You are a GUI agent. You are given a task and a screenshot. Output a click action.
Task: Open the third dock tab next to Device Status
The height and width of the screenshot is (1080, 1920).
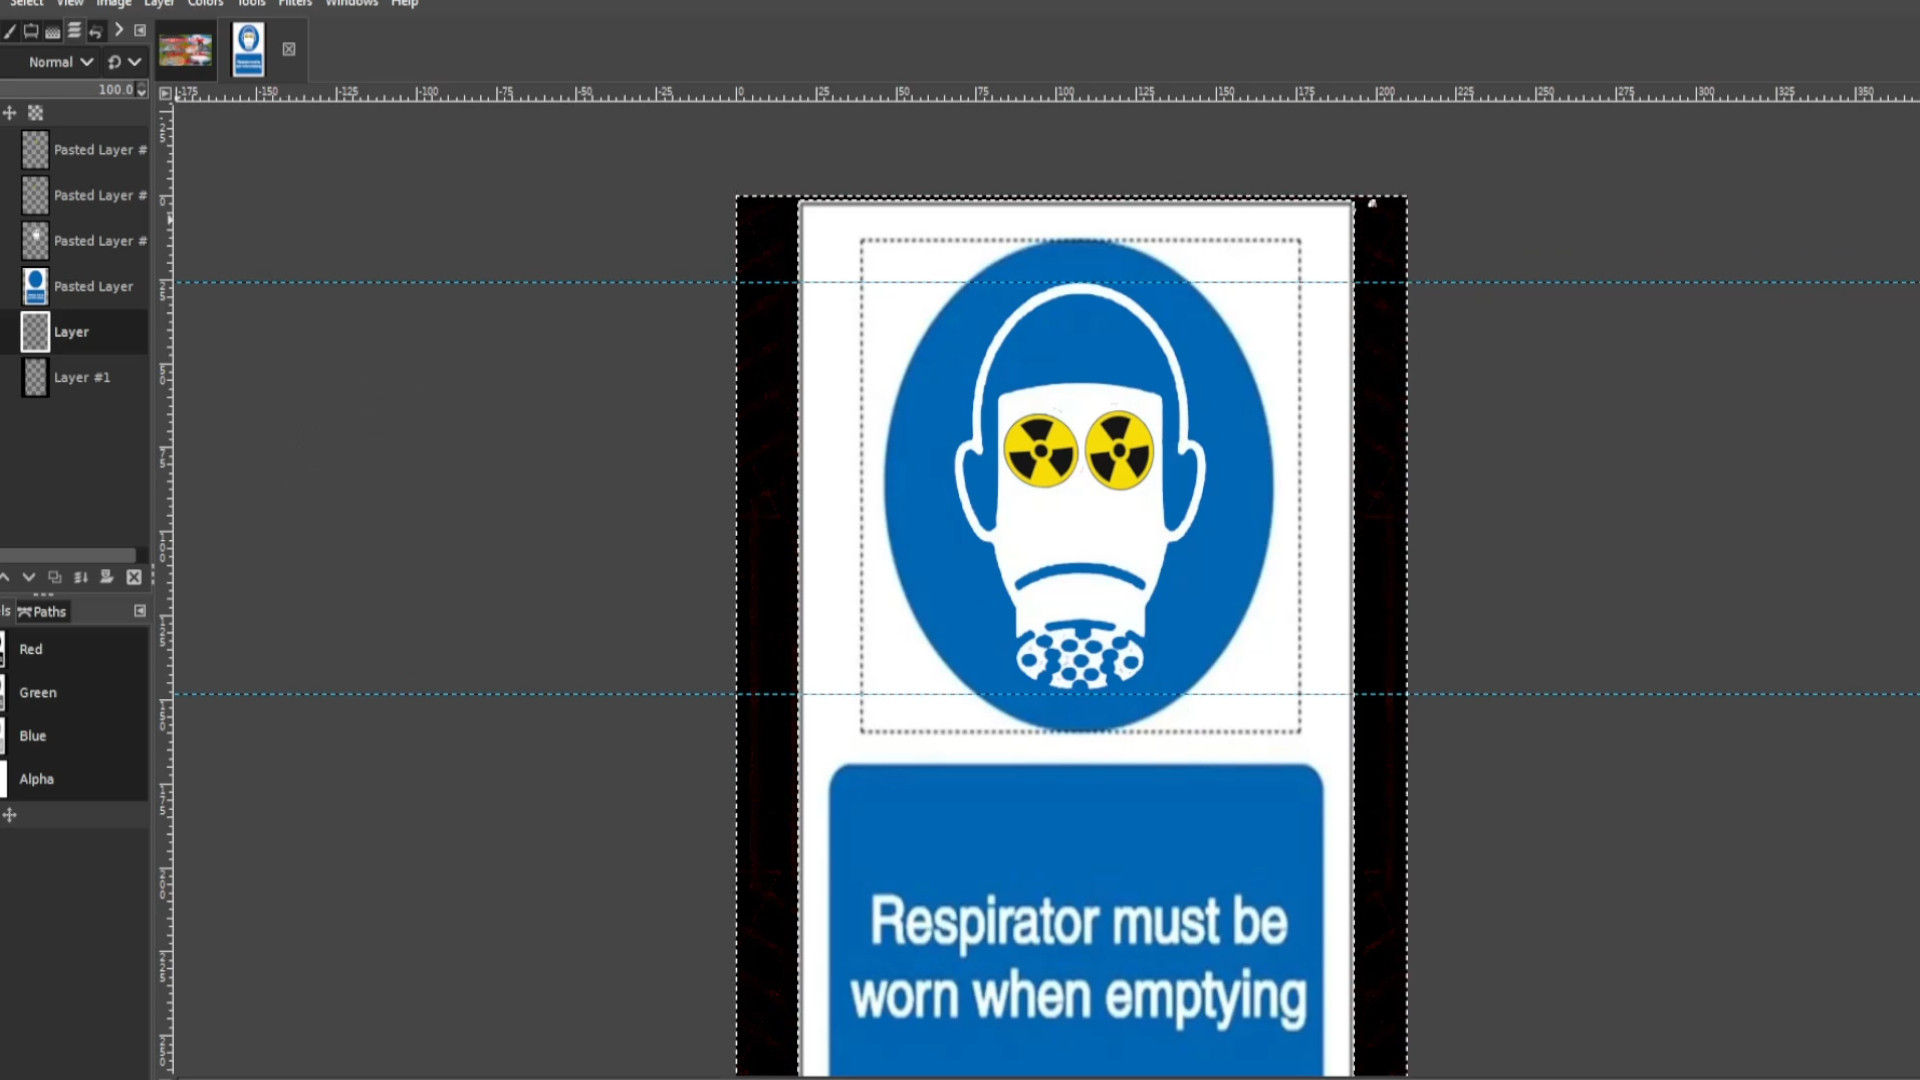point(53,31)
